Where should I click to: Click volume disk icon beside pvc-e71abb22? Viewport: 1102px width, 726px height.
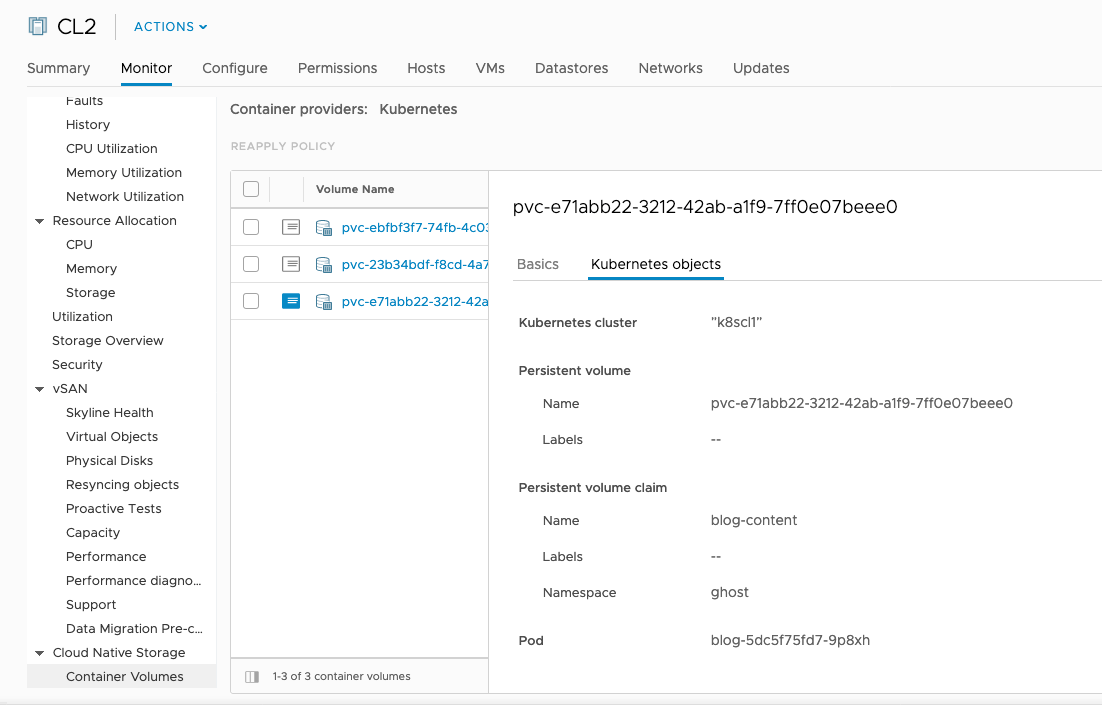[324, 302]
